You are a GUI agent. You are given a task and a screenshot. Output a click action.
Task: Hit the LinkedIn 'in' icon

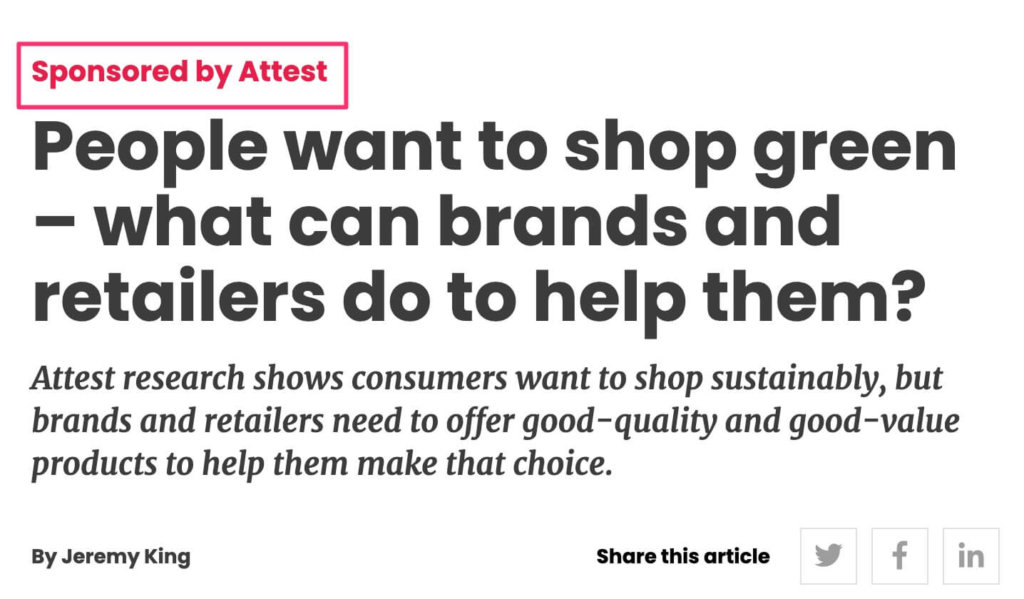(x=970, y=556)
